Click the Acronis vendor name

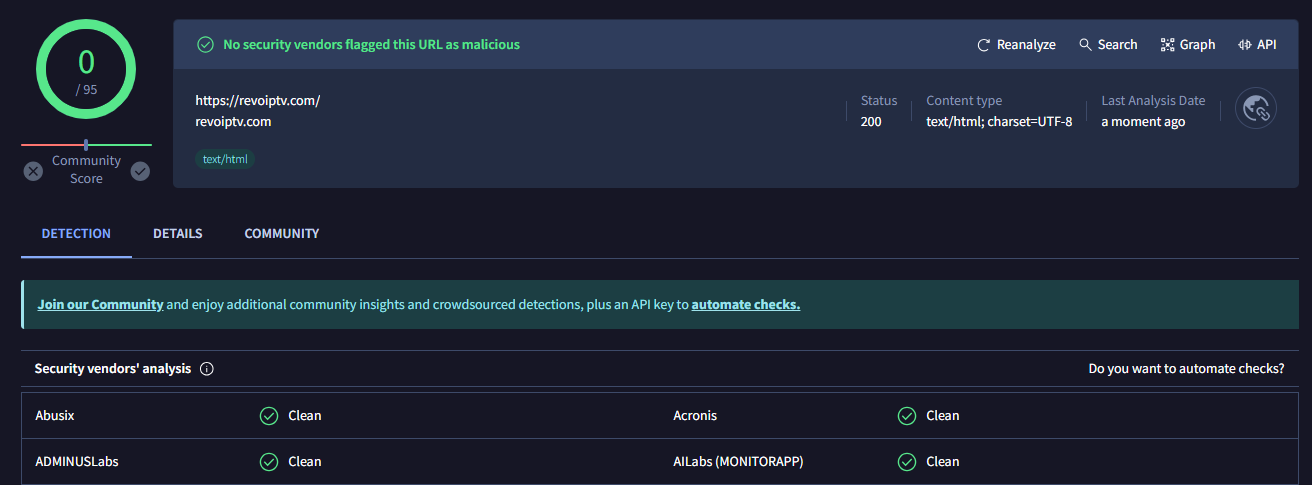695,416
